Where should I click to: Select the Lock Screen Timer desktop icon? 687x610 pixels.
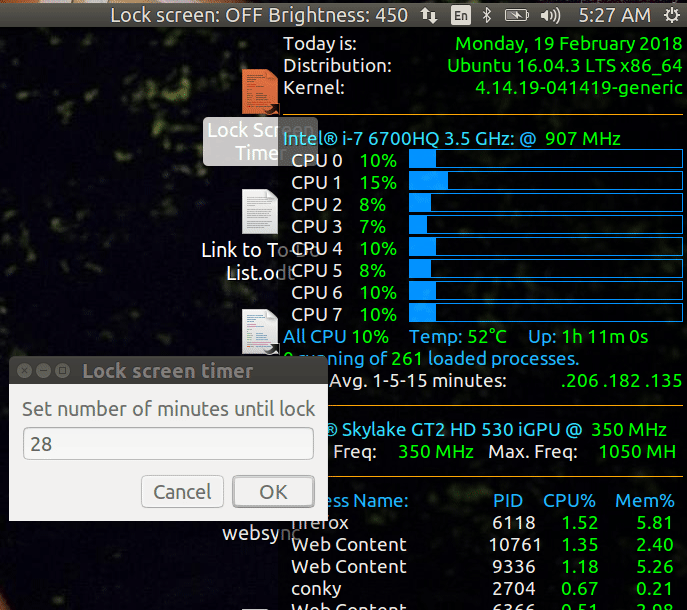point(260,92)
